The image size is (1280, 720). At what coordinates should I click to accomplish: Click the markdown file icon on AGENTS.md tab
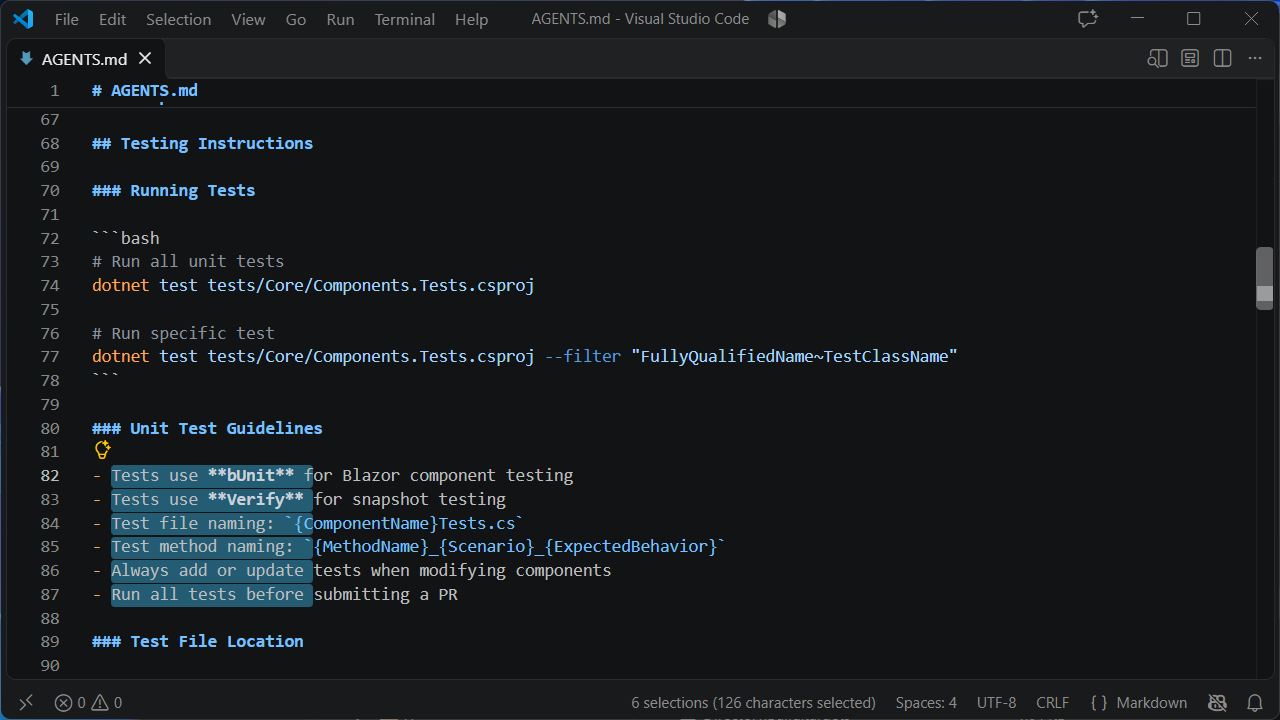tap(26, 59)
